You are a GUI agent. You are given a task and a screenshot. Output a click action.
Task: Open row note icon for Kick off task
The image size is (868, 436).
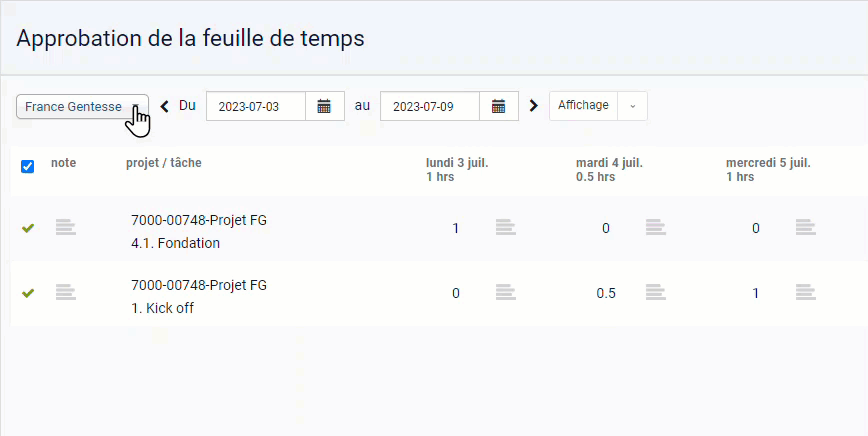pos(66,292)
